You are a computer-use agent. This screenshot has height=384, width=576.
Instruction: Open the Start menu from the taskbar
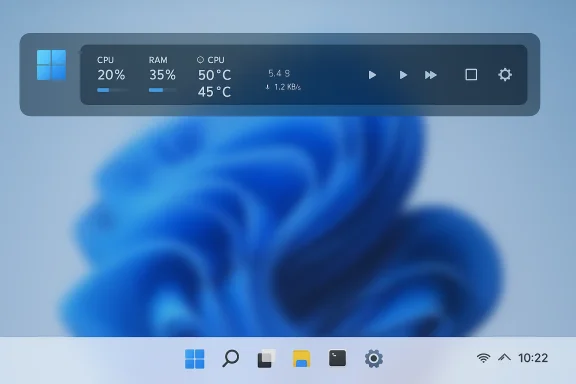click(x=195, y=358)
